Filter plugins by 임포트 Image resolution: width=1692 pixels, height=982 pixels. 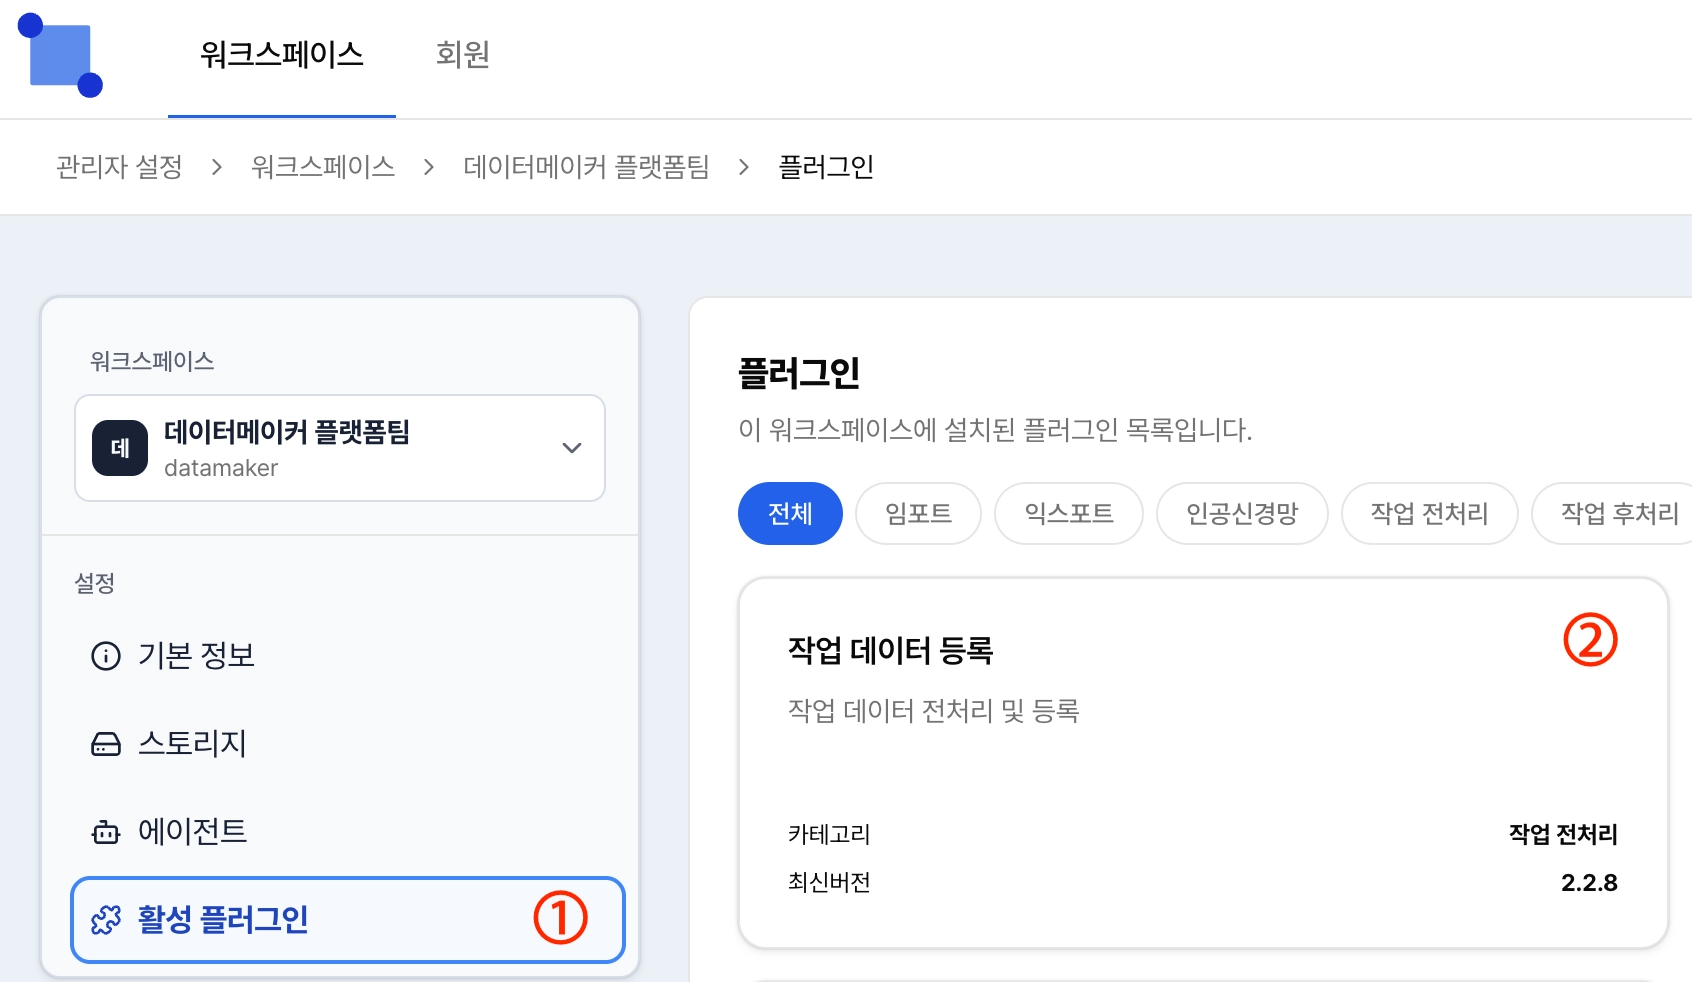coord(918,514)
